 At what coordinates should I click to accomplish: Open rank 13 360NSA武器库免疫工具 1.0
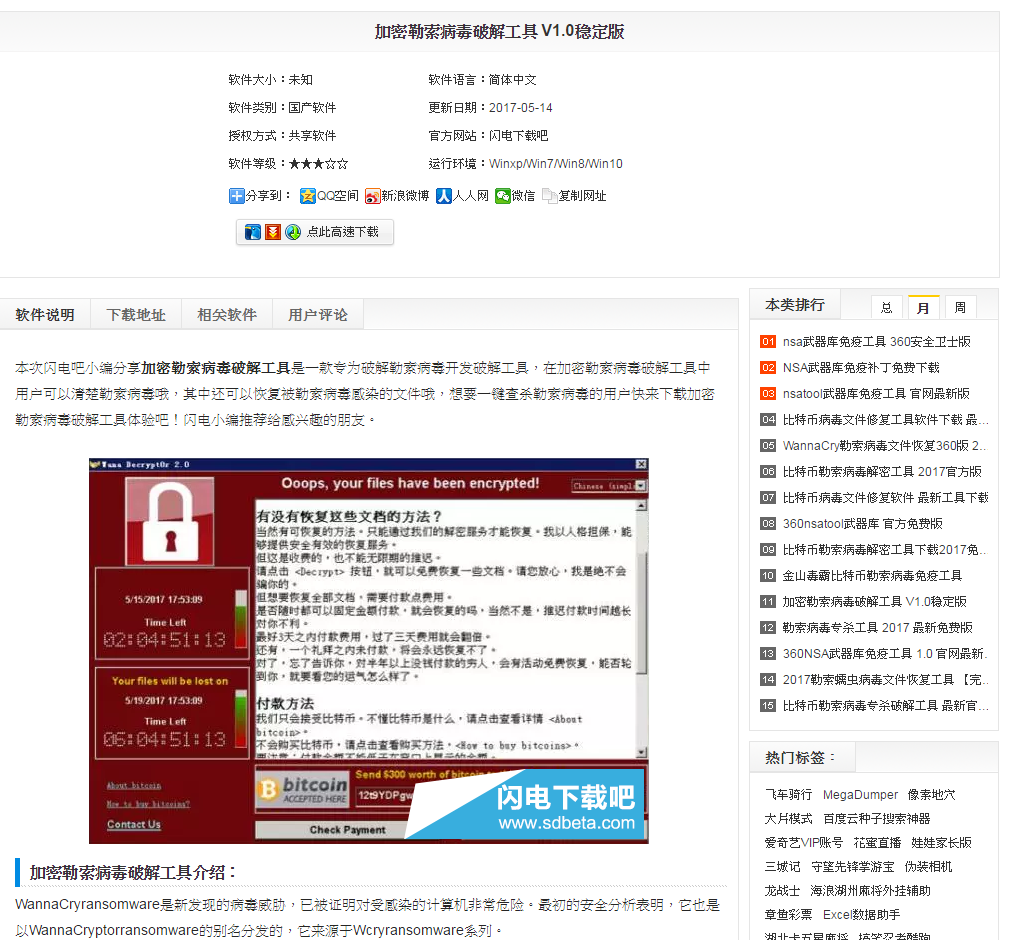[884, 653]
